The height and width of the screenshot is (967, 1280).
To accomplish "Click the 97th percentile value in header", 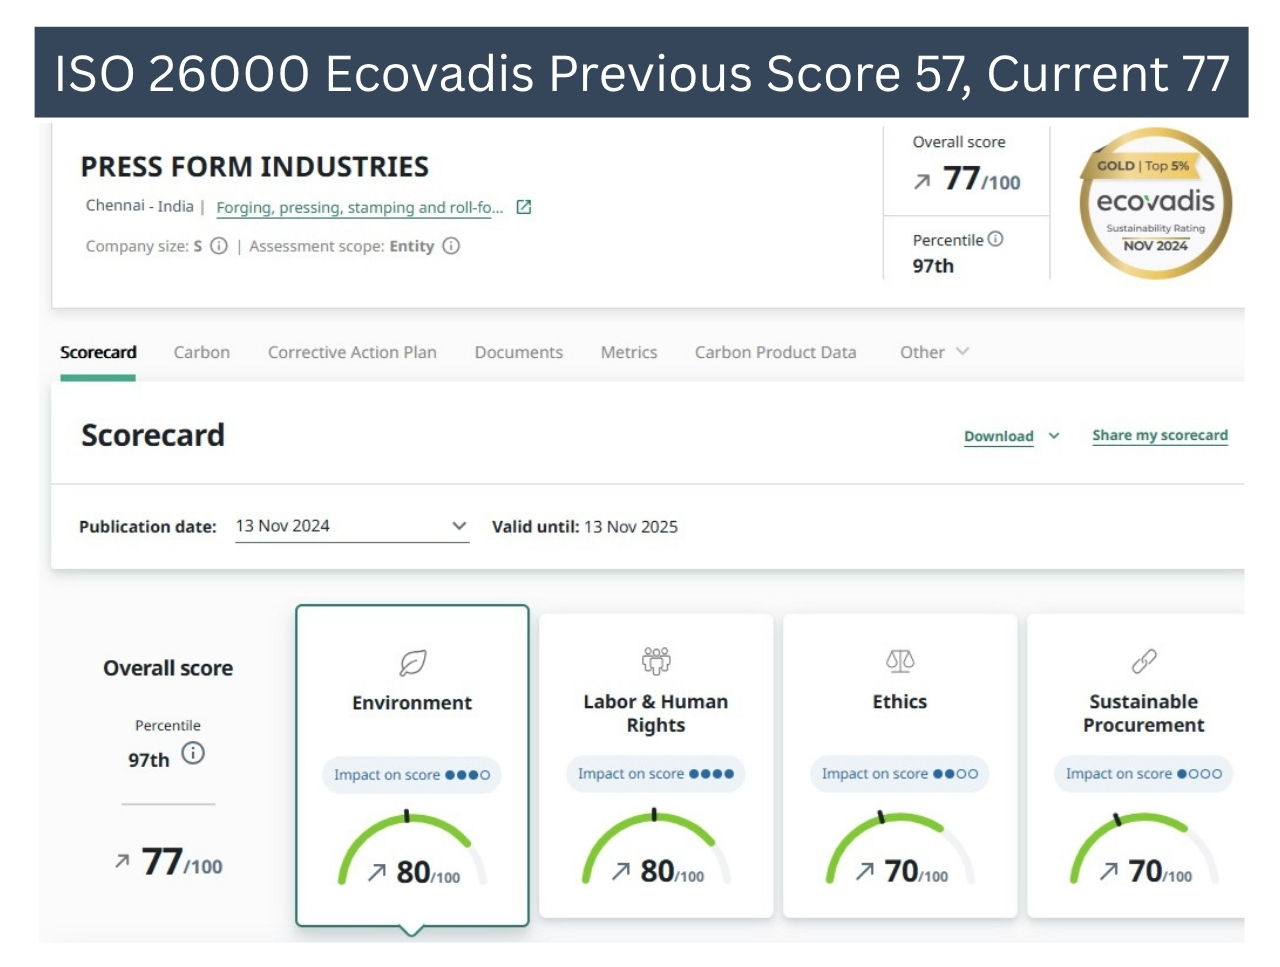I will pyautogui.click(x=933, y=266).
